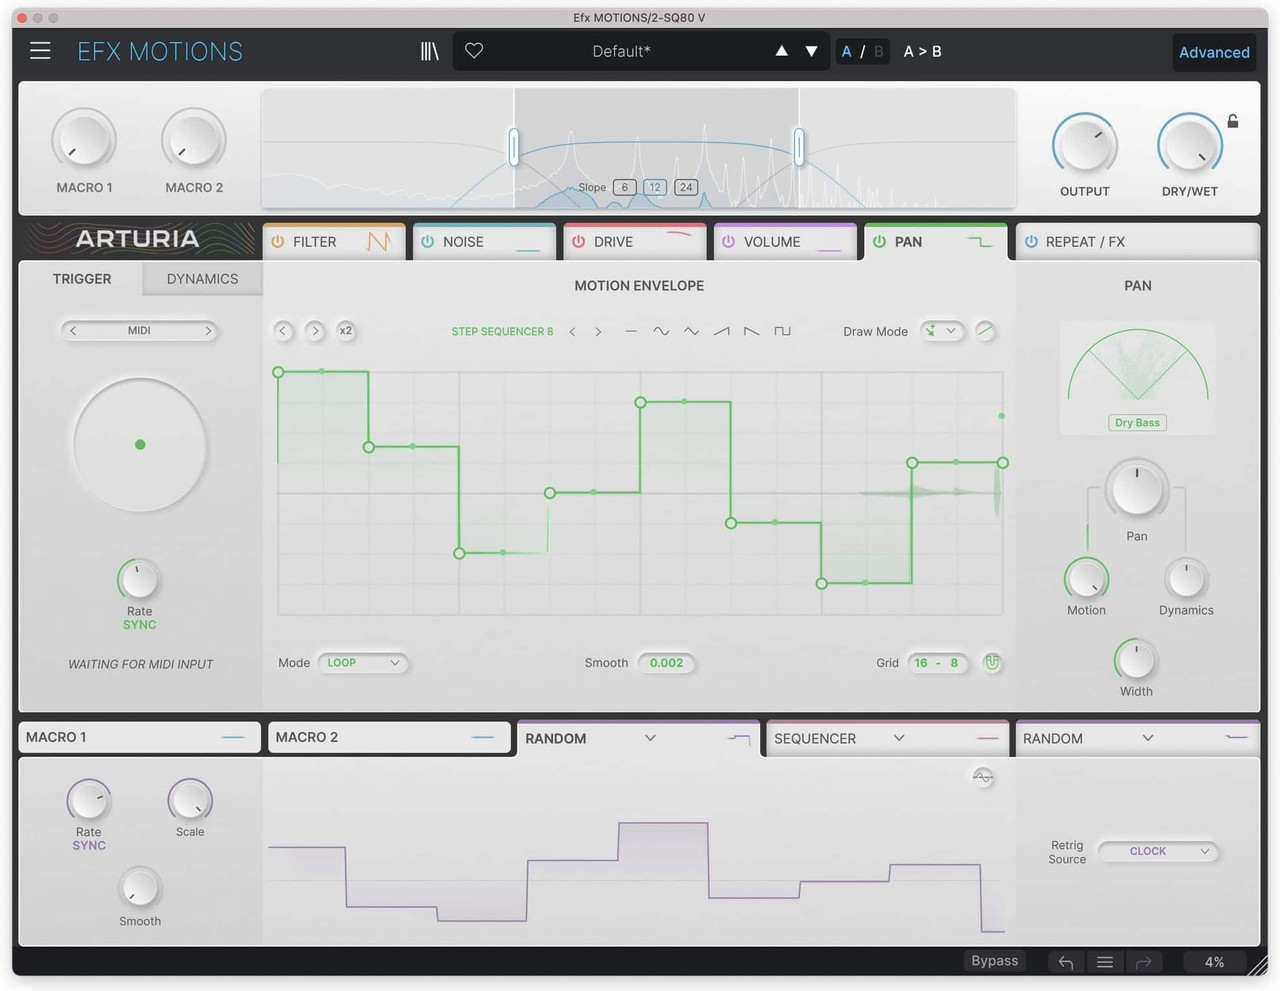Toggle the Drive module power button

578,242
